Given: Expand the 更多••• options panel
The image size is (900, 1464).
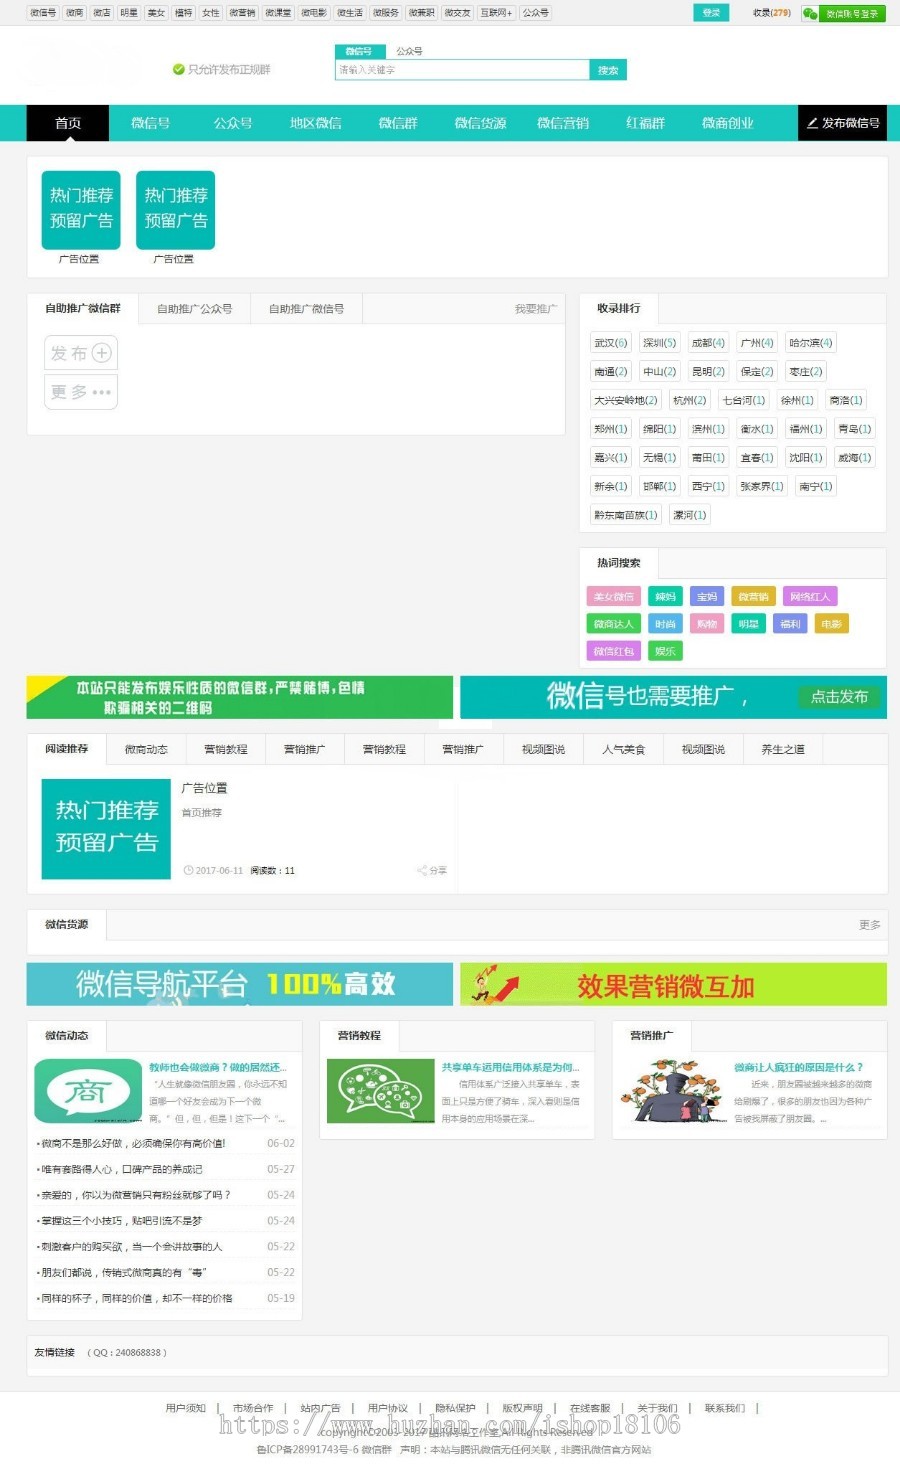Looking at the screenshot, I should click(x=80, y=391).
